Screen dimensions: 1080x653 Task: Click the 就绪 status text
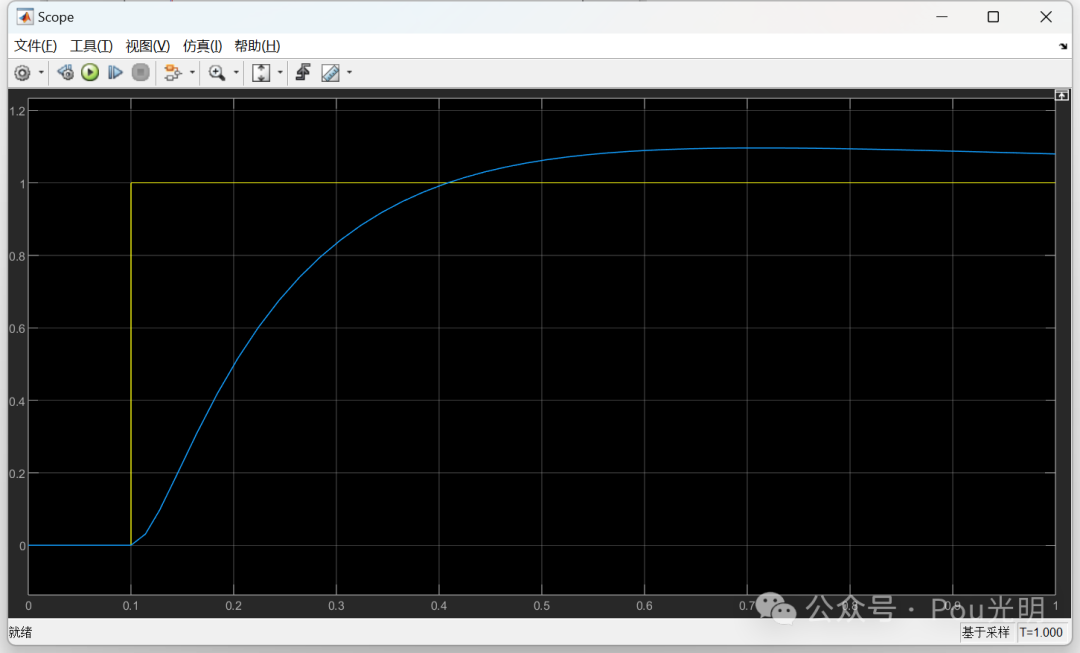21,632
